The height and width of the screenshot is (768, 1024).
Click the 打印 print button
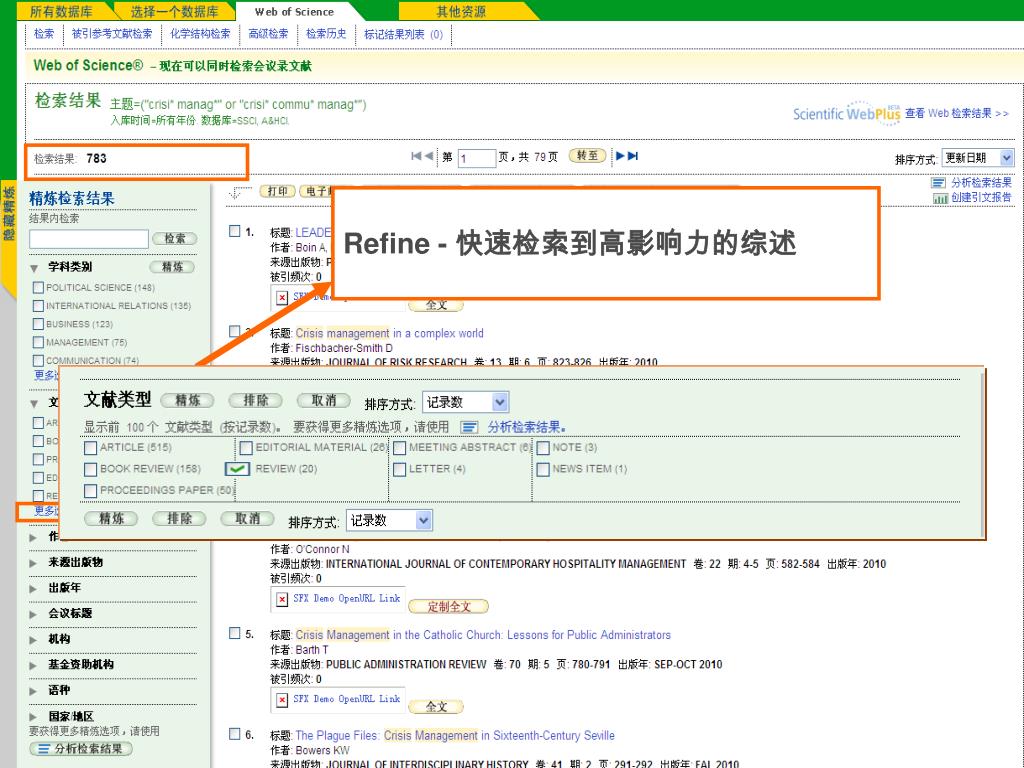pyautogui.click(x=278, y=191)
